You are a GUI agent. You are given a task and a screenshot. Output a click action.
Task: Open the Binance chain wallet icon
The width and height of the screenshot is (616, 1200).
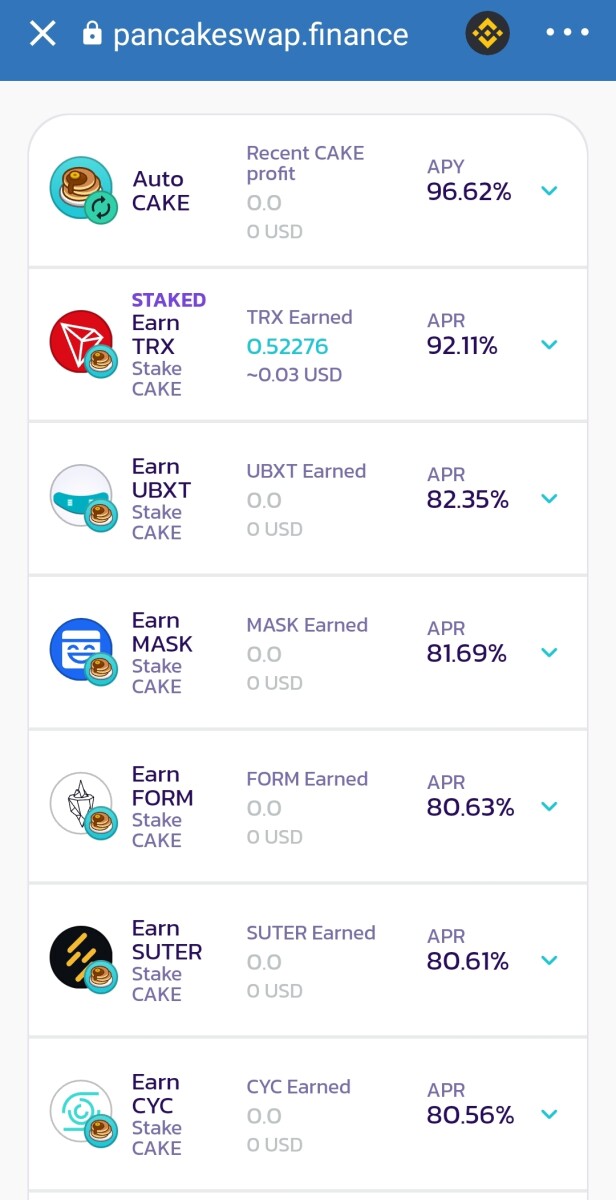tap(488, 35)
